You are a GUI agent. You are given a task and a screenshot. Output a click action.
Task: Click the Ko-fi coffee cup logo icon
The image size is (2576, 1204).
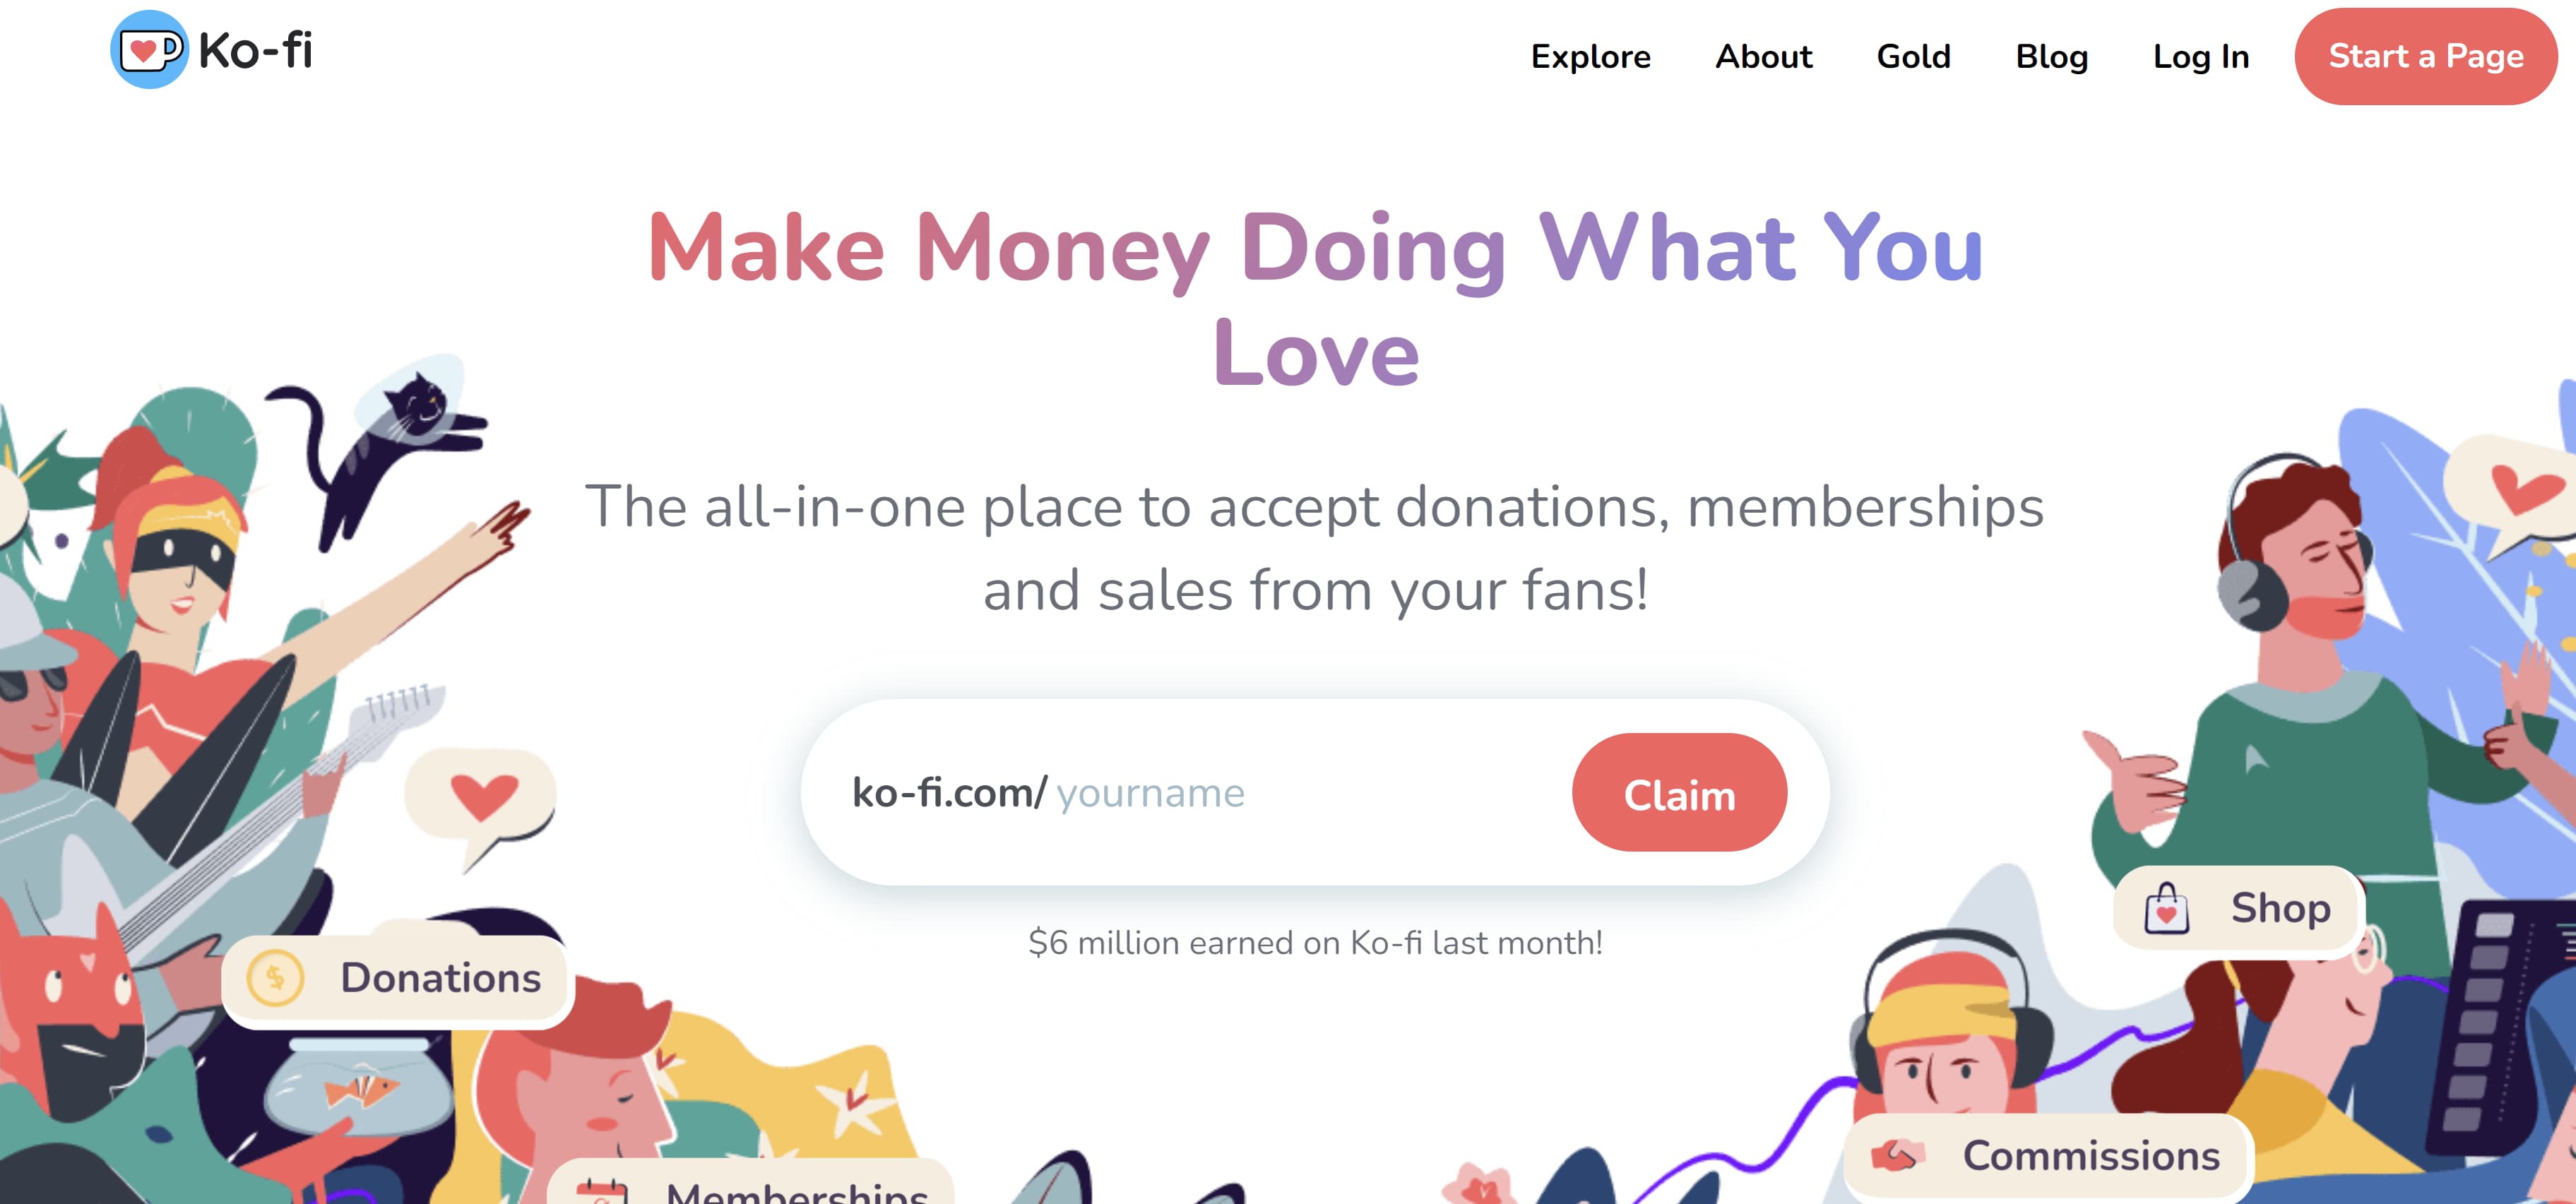click(x=149, y=49)
